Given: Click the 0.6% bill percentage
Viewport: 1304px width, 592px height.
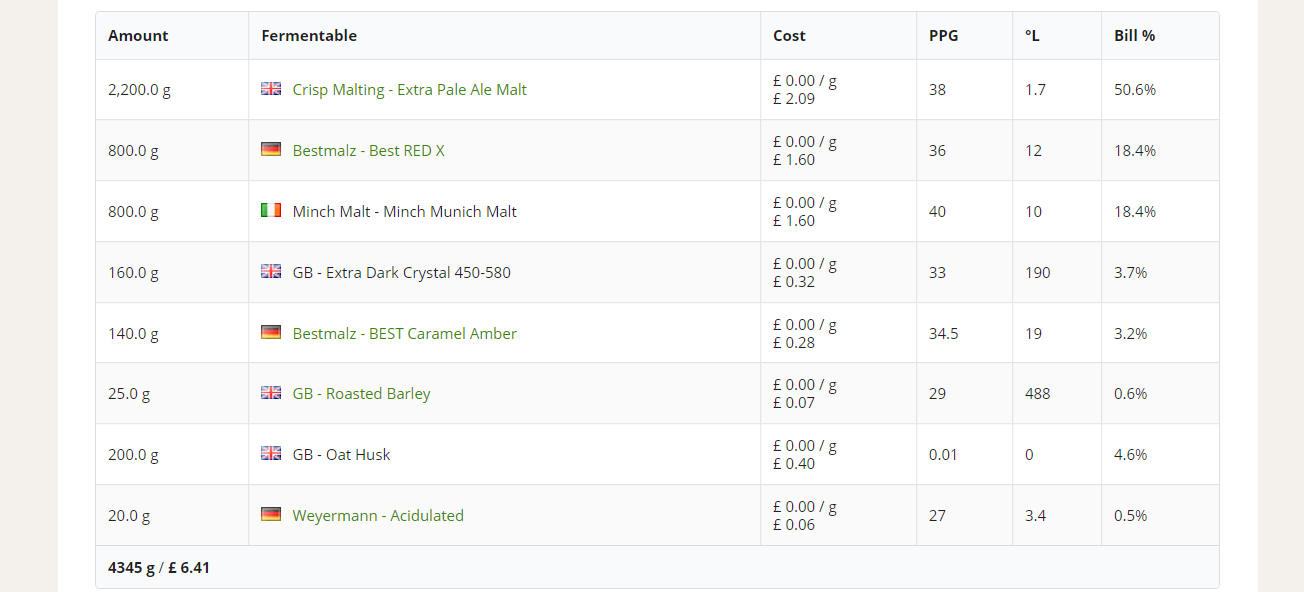Looking at the screenshot, I should (x=1131, y=393).
